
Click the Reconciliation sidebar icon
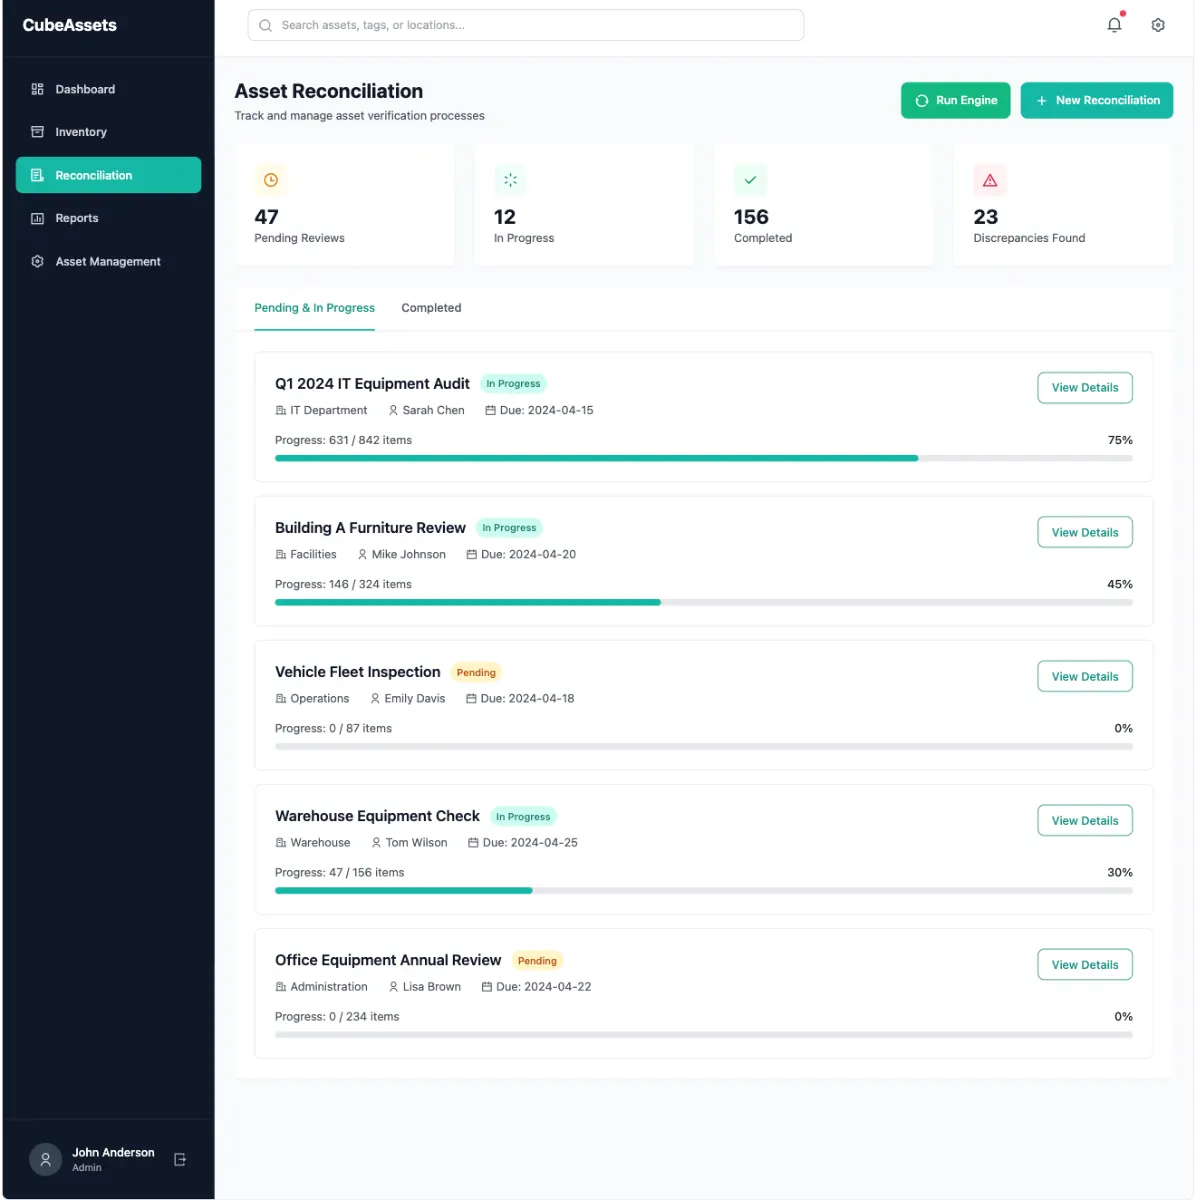37,174
